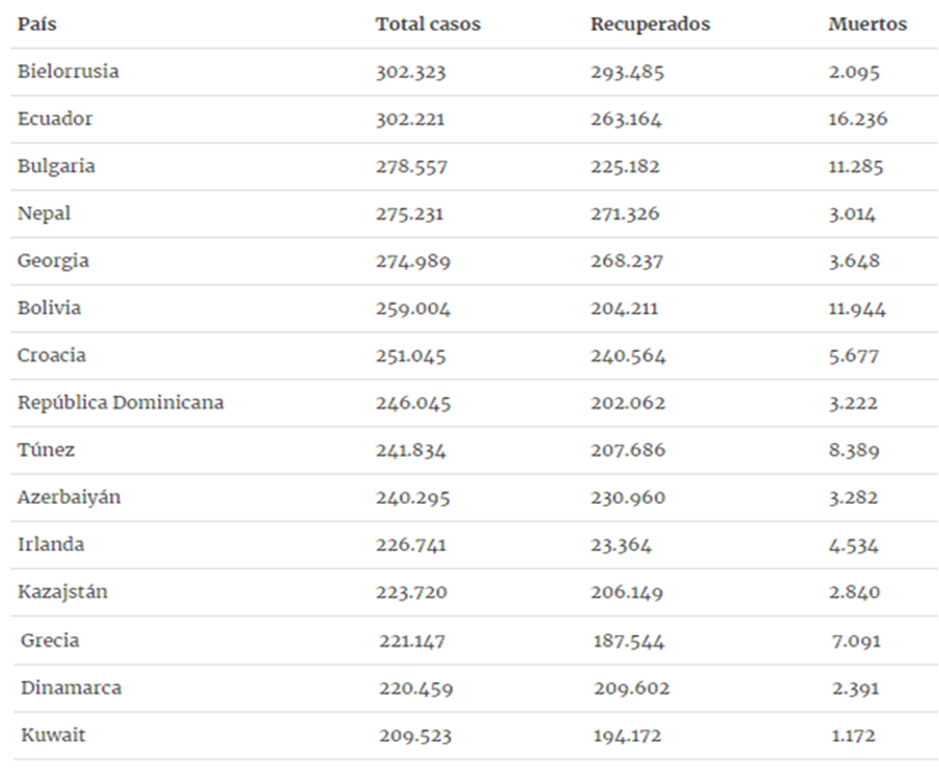The width and height of the screenshot is (939, 770).
Task: Select Dinamarca's total cases 220.459
Action: 416,689
